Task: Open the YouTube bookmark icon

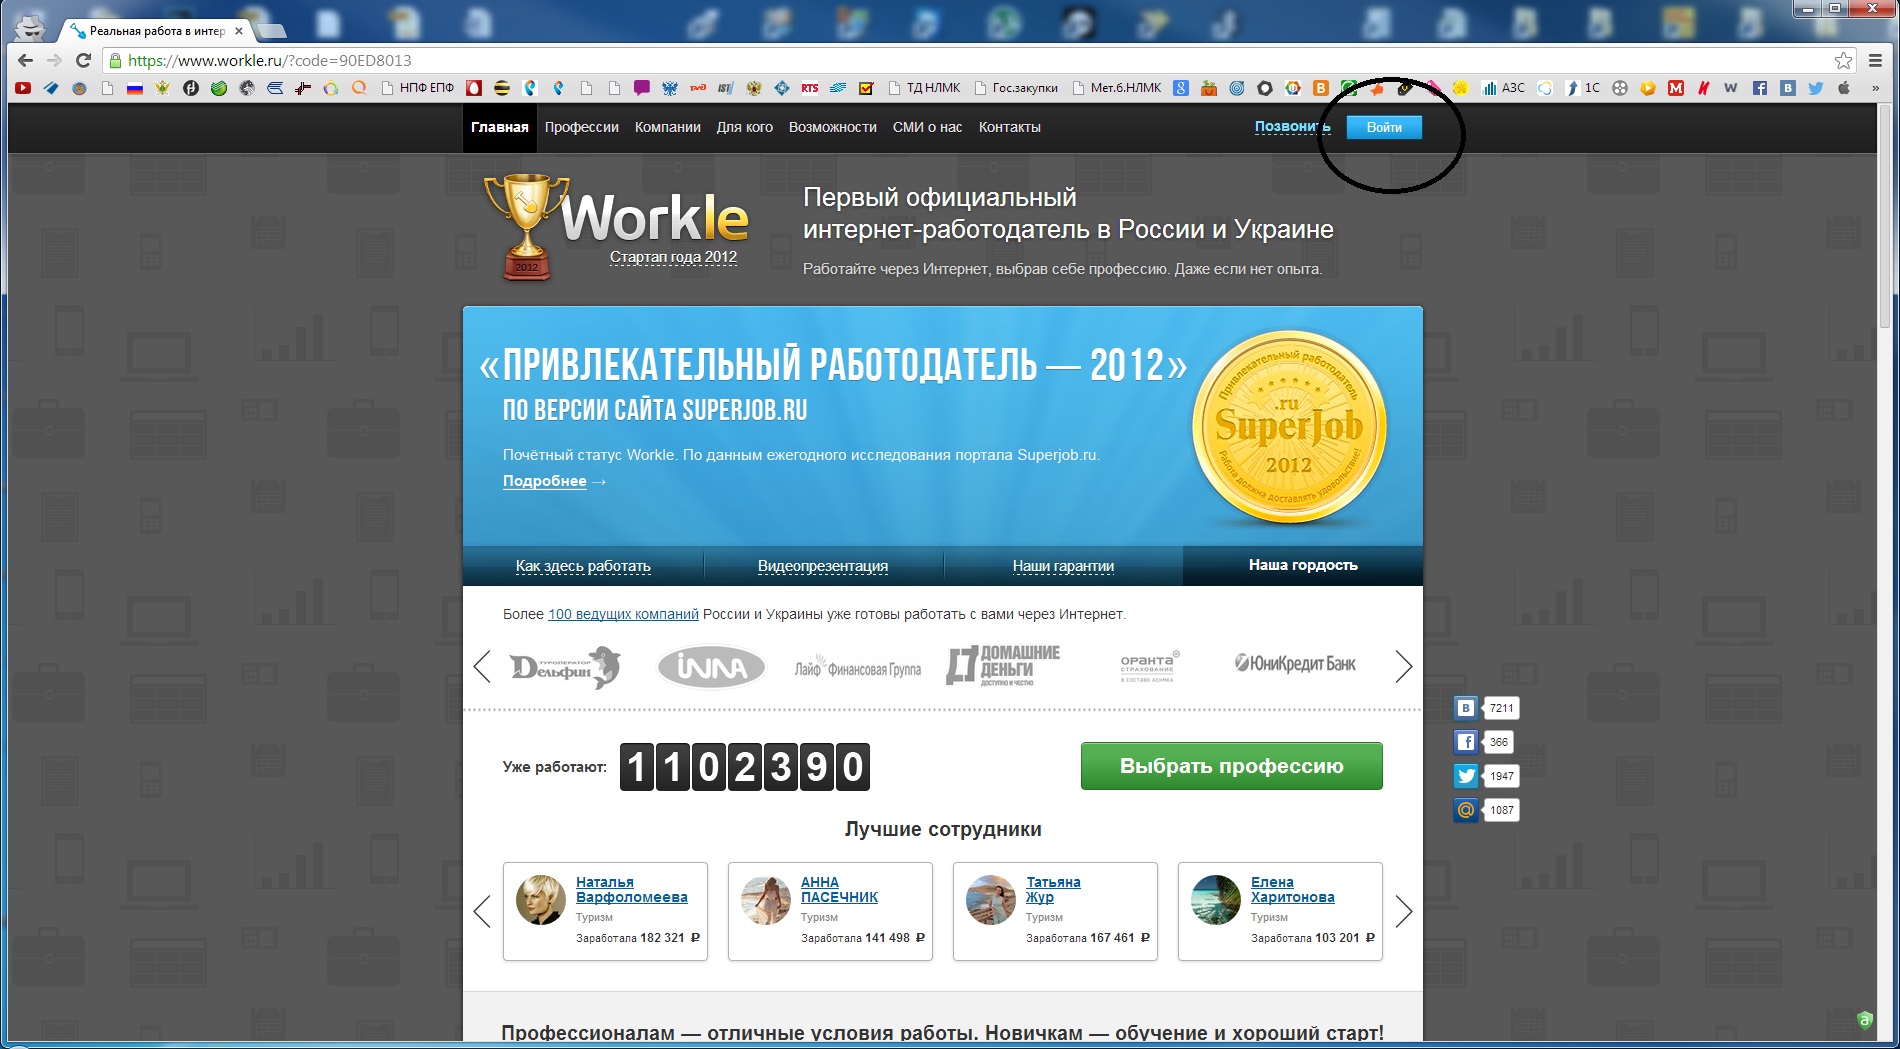Action: point(23,88)
